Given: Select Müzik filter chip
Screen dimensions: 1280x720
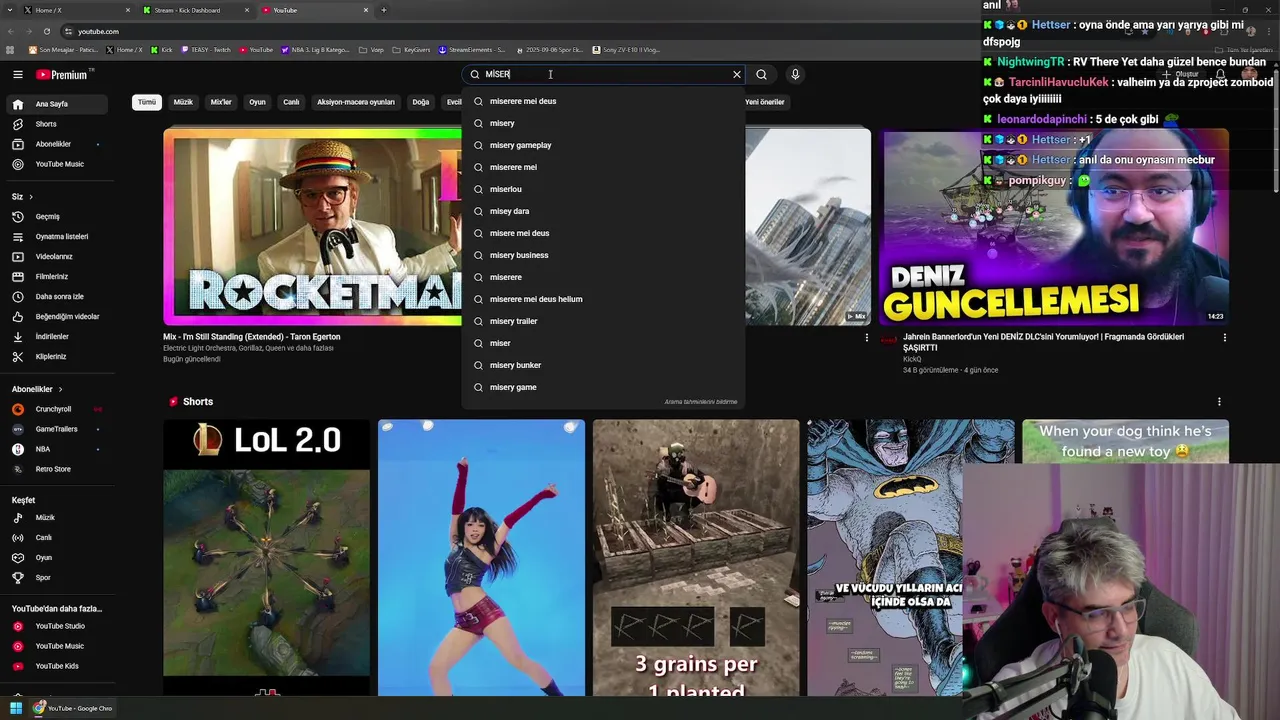Looking at the screenshot, I should point(183,102).
